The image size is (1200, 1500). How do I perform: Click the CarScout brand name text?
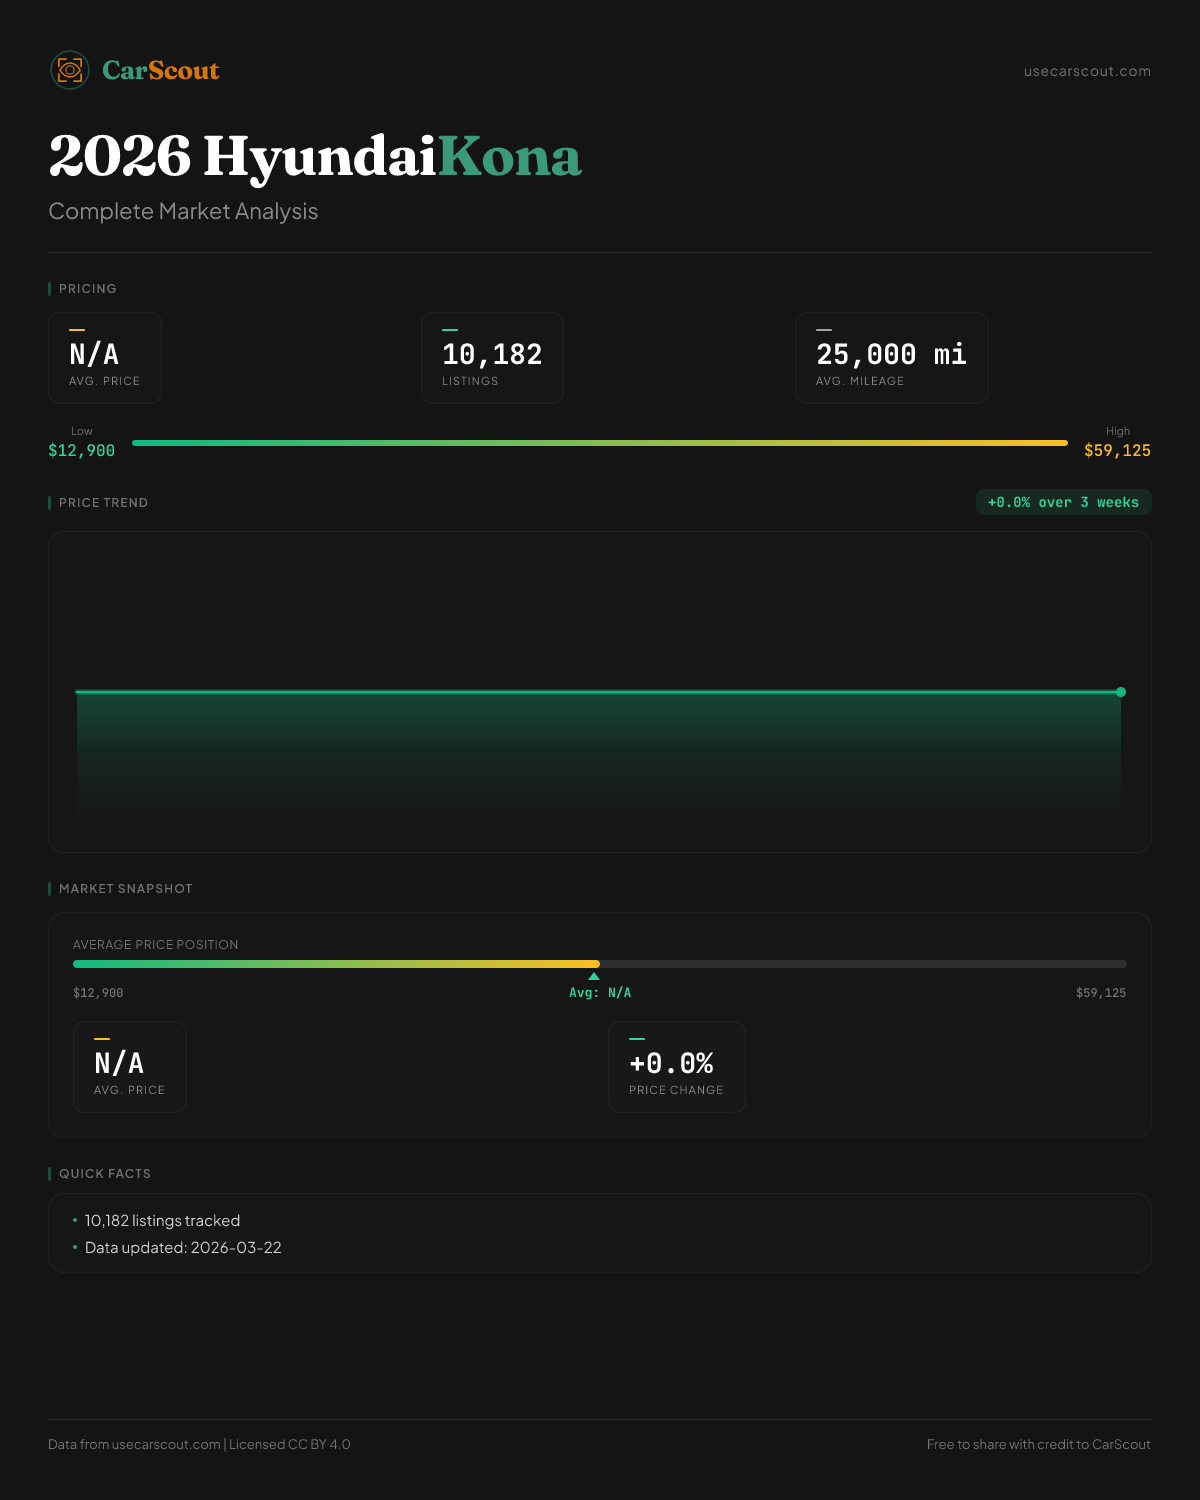click(161, 70)
